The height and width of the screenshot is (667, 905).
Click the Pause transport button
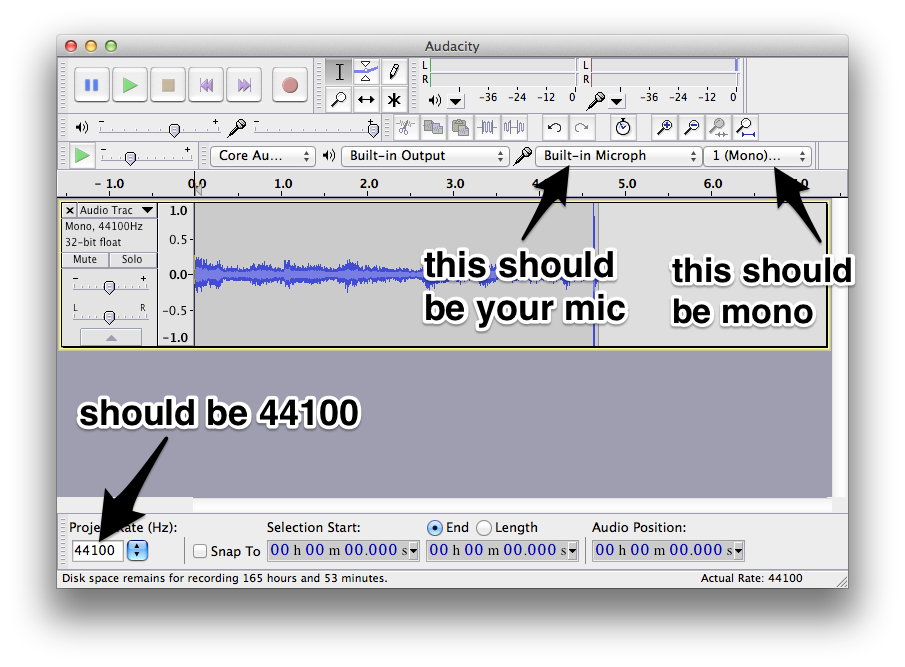tap(91, 85)
